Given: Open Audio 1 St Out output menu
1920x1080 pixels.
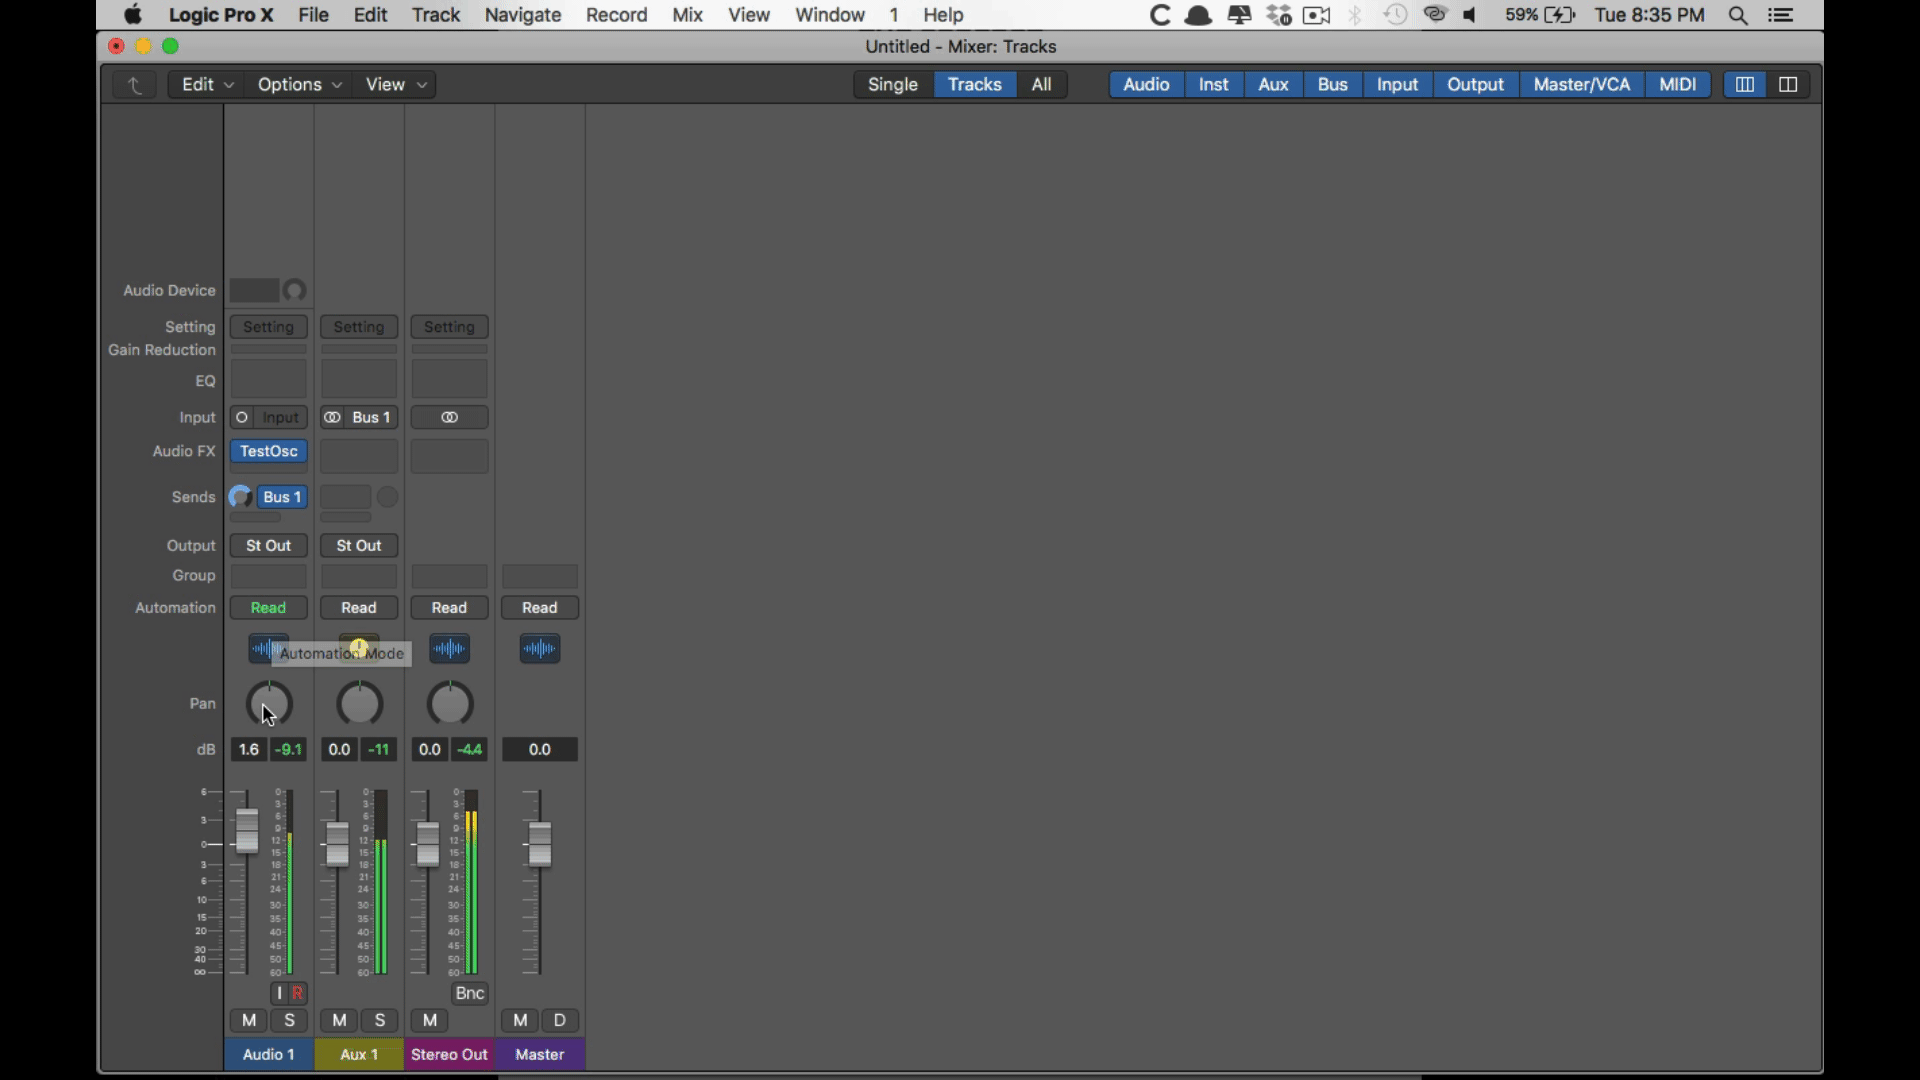Looking at the screenshot, I should point(269,545).
